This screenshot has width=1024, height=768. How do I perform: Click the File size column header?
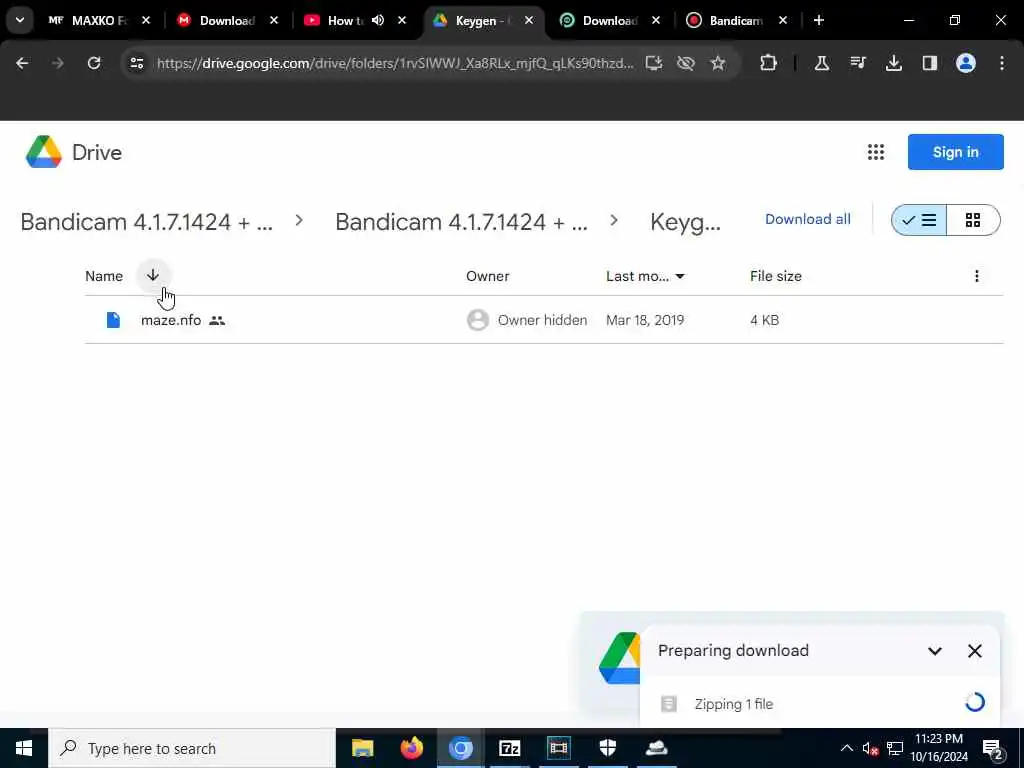click(x=776, y=276)
